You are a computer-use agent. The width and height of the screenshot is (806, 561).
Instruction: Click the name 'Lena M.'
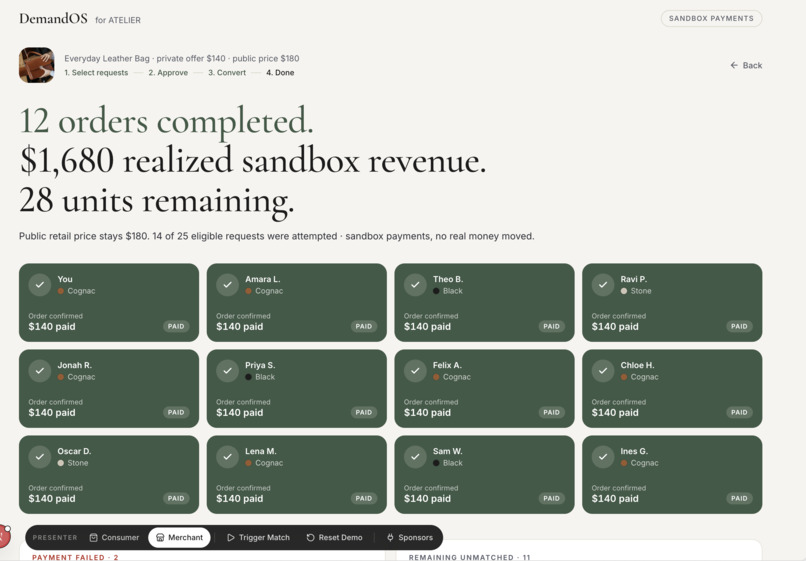click(261, 451)
